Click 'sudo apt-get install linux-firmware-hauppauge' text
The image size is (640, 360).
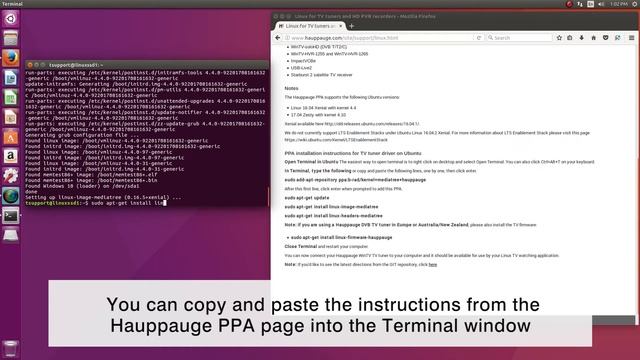[x=341, y=238]
